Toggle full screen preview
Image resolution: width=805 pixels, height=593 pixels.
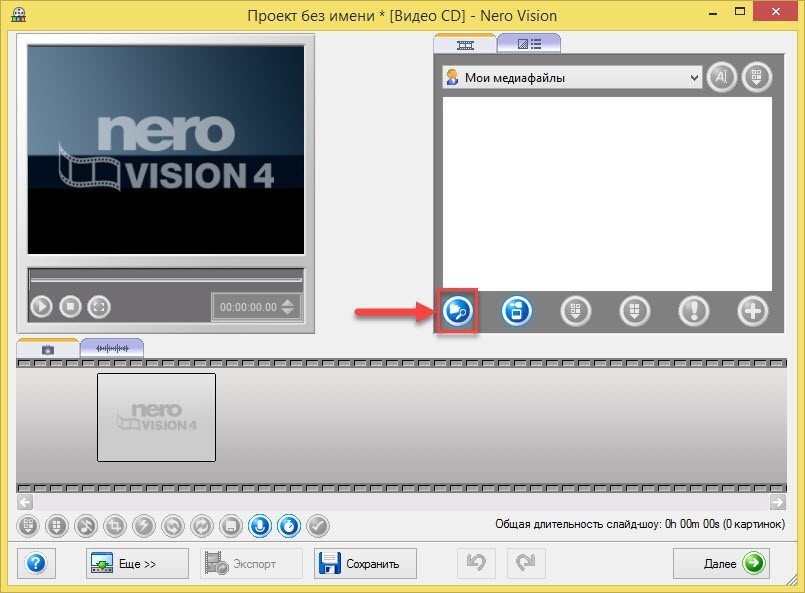tap(99, 307)
